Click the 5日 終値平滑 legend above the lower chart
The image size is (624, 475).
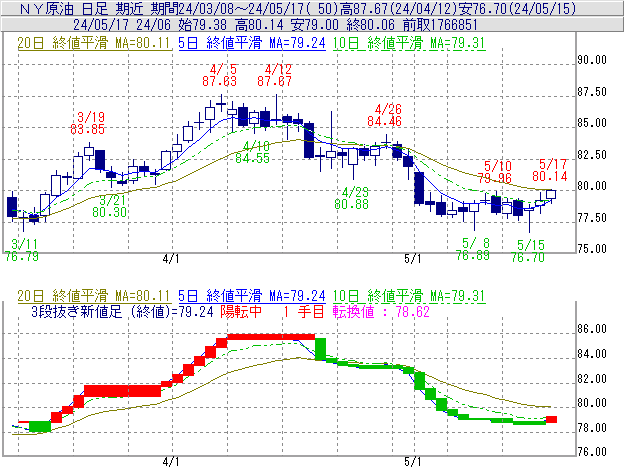click(252, 296)
